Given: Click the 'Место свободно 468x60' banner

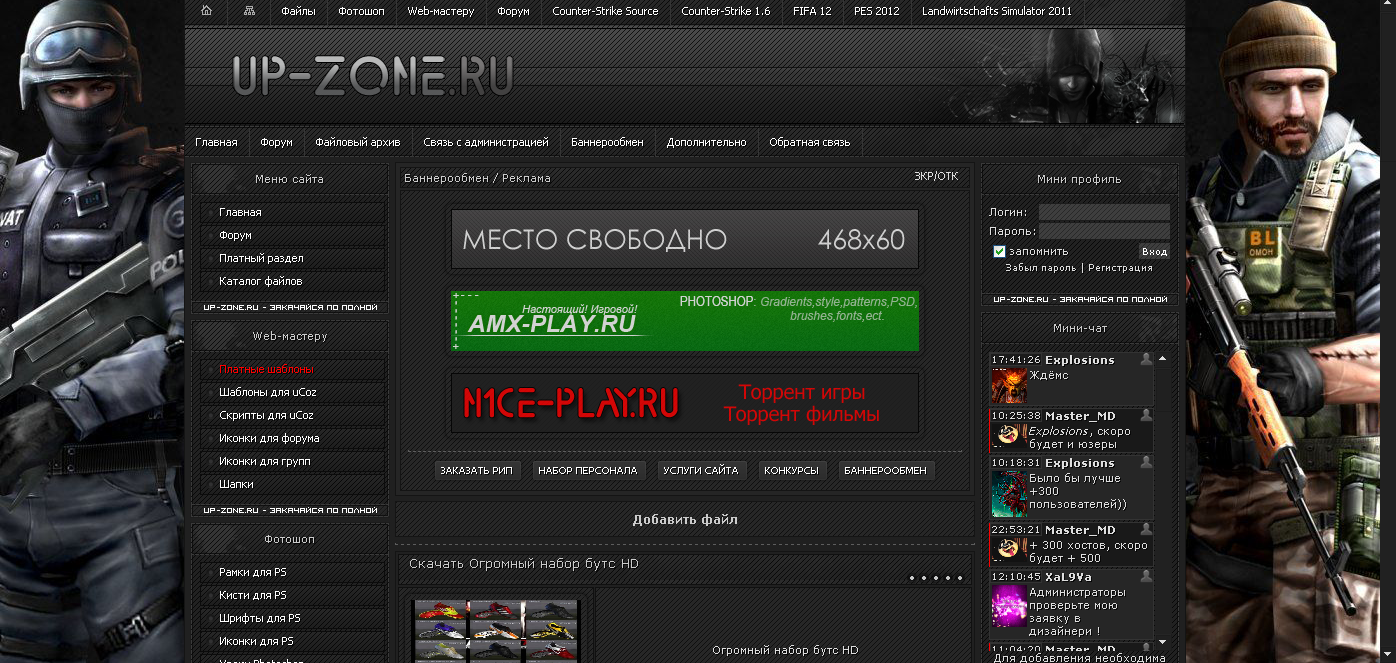Looking at the screenshot, I should point(685,239).
